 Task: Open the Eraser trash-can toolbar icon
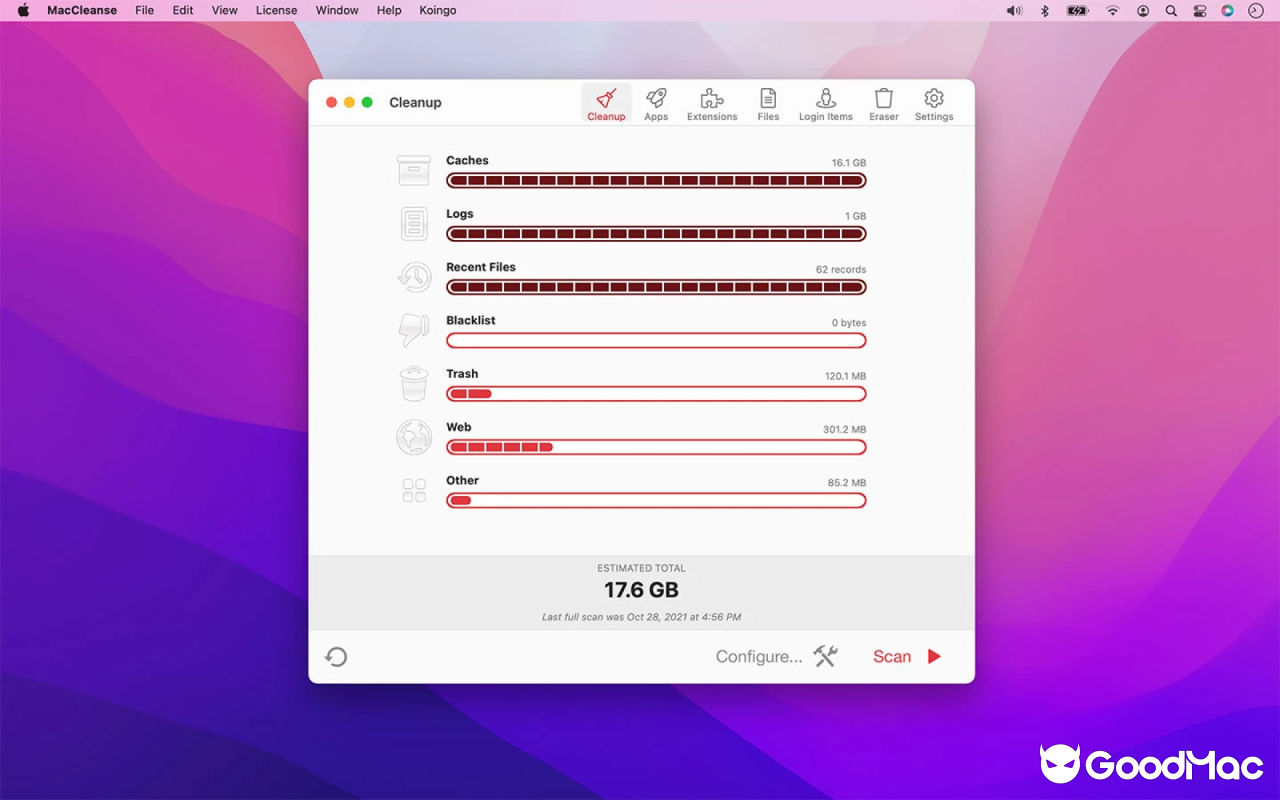(883, 100)
